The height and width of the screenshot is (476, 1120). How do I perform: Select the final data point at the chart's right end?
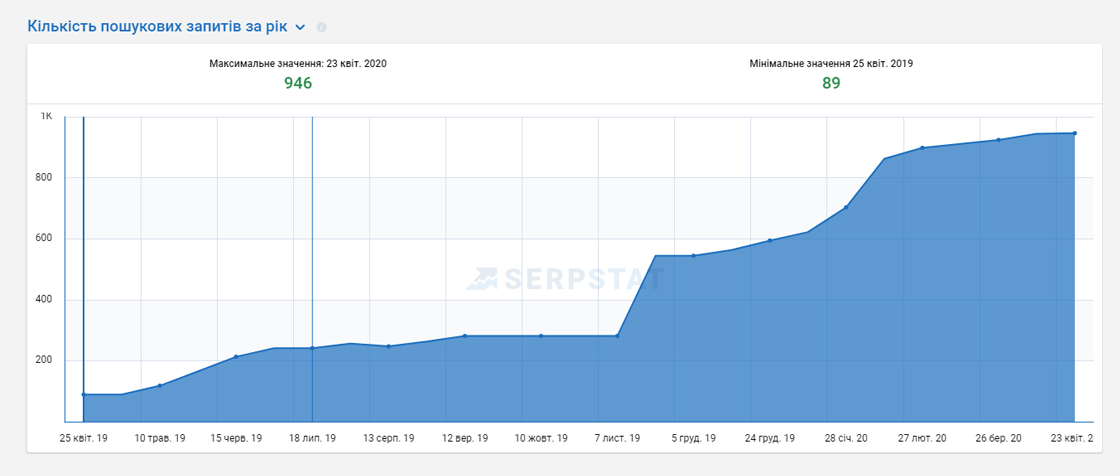click(1074, 133)
